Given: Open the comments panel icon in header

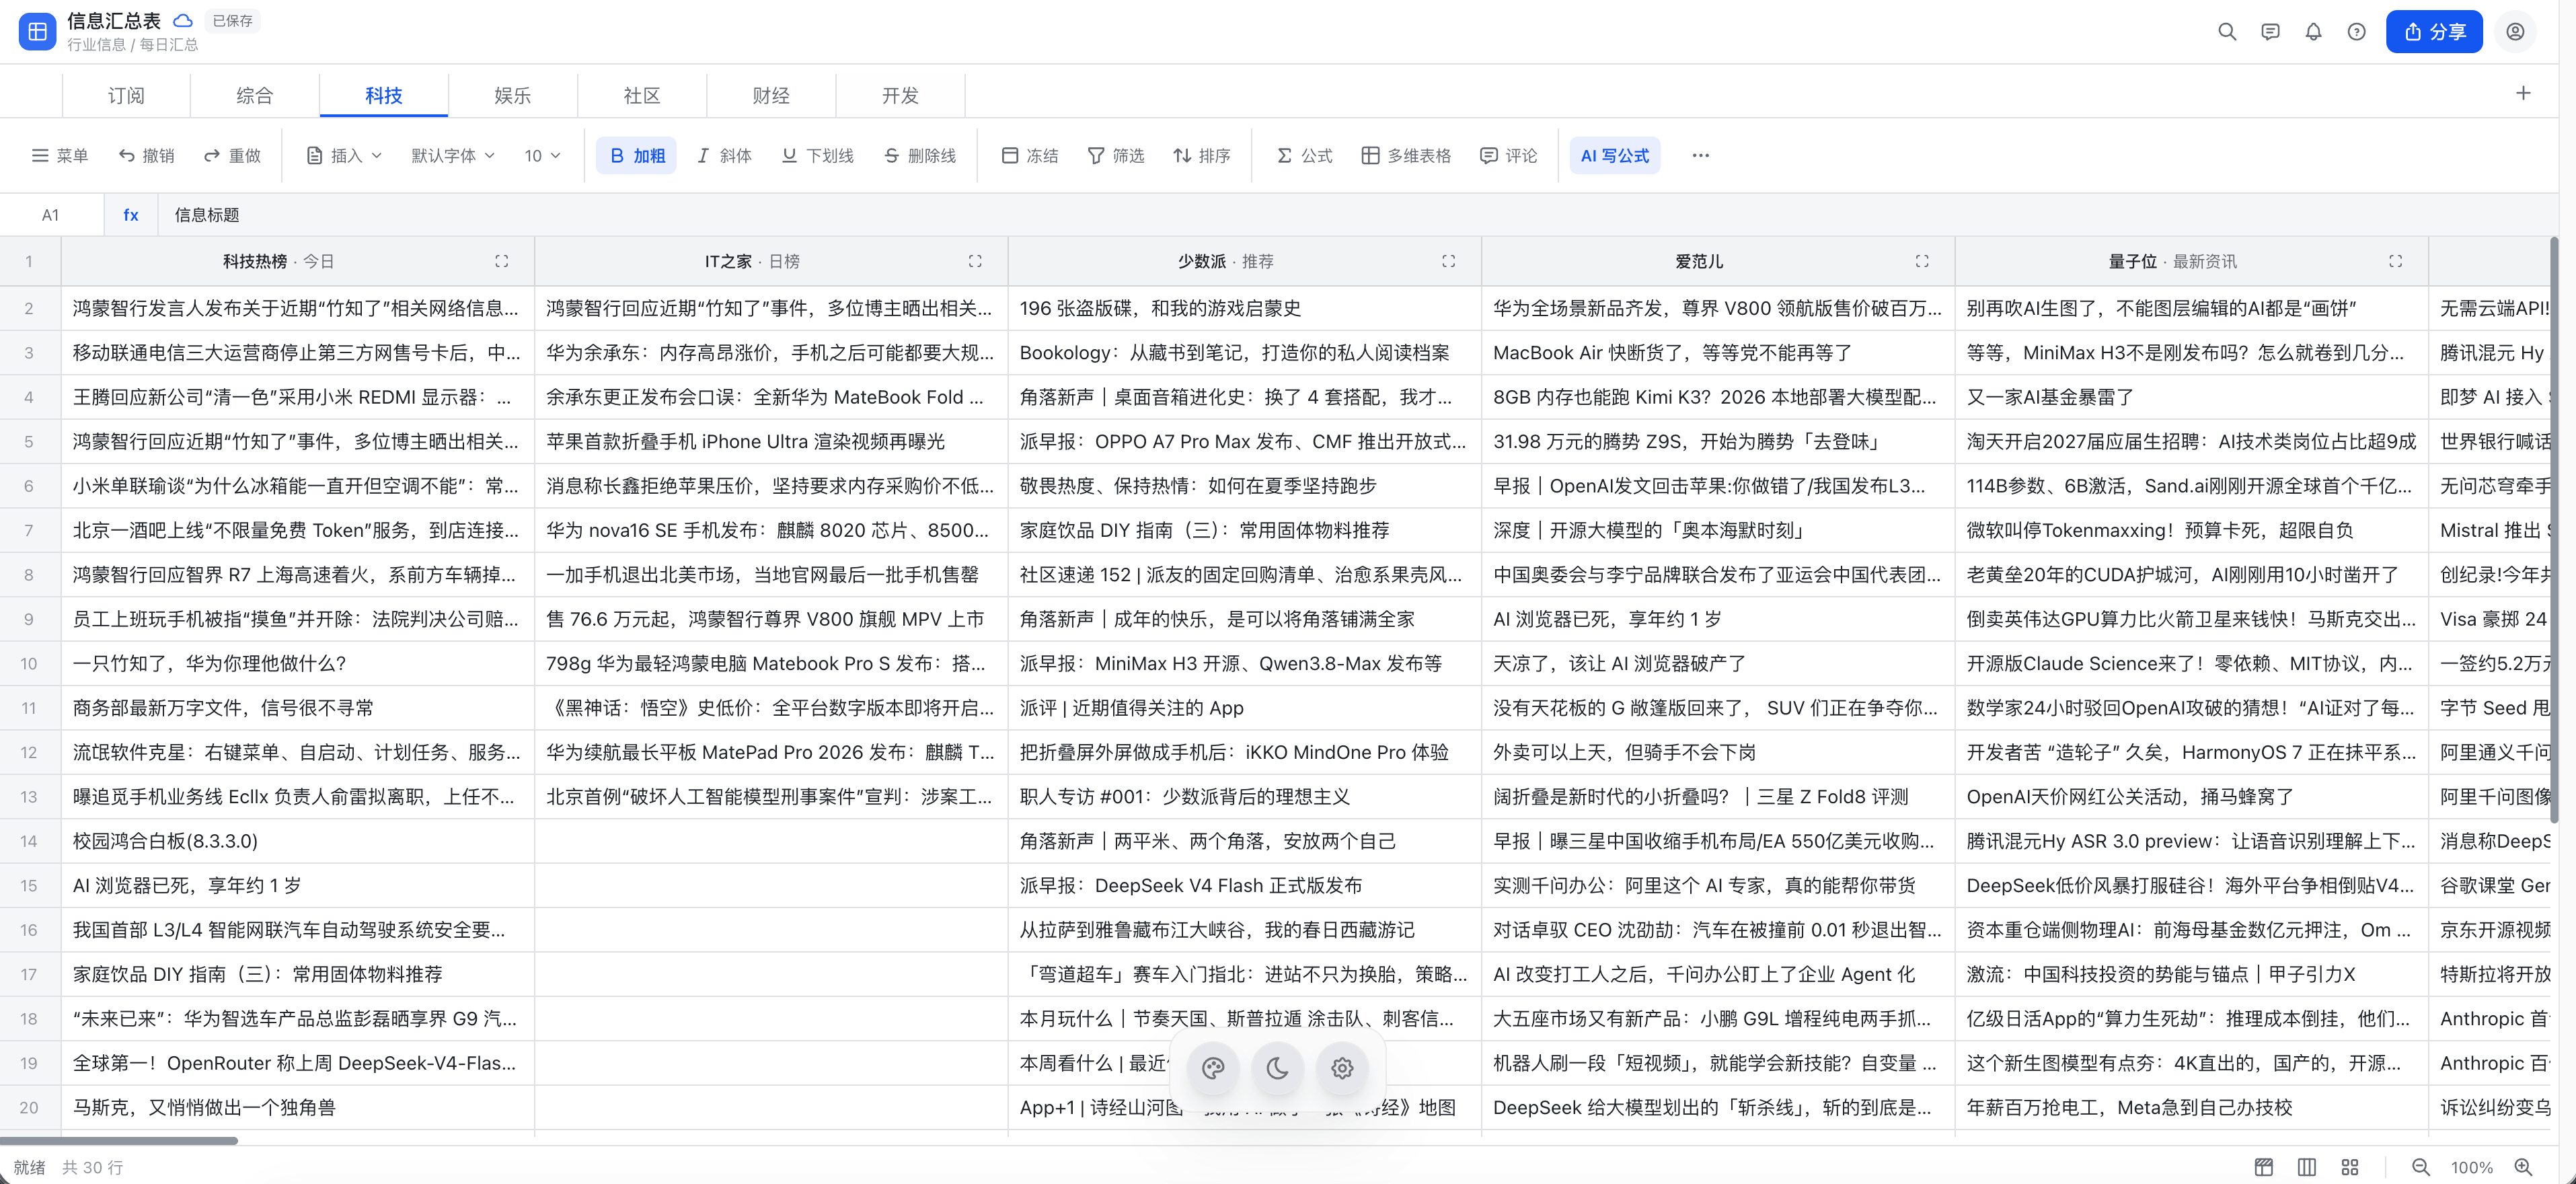Looking at the screenshot, I should (2270, 32).
